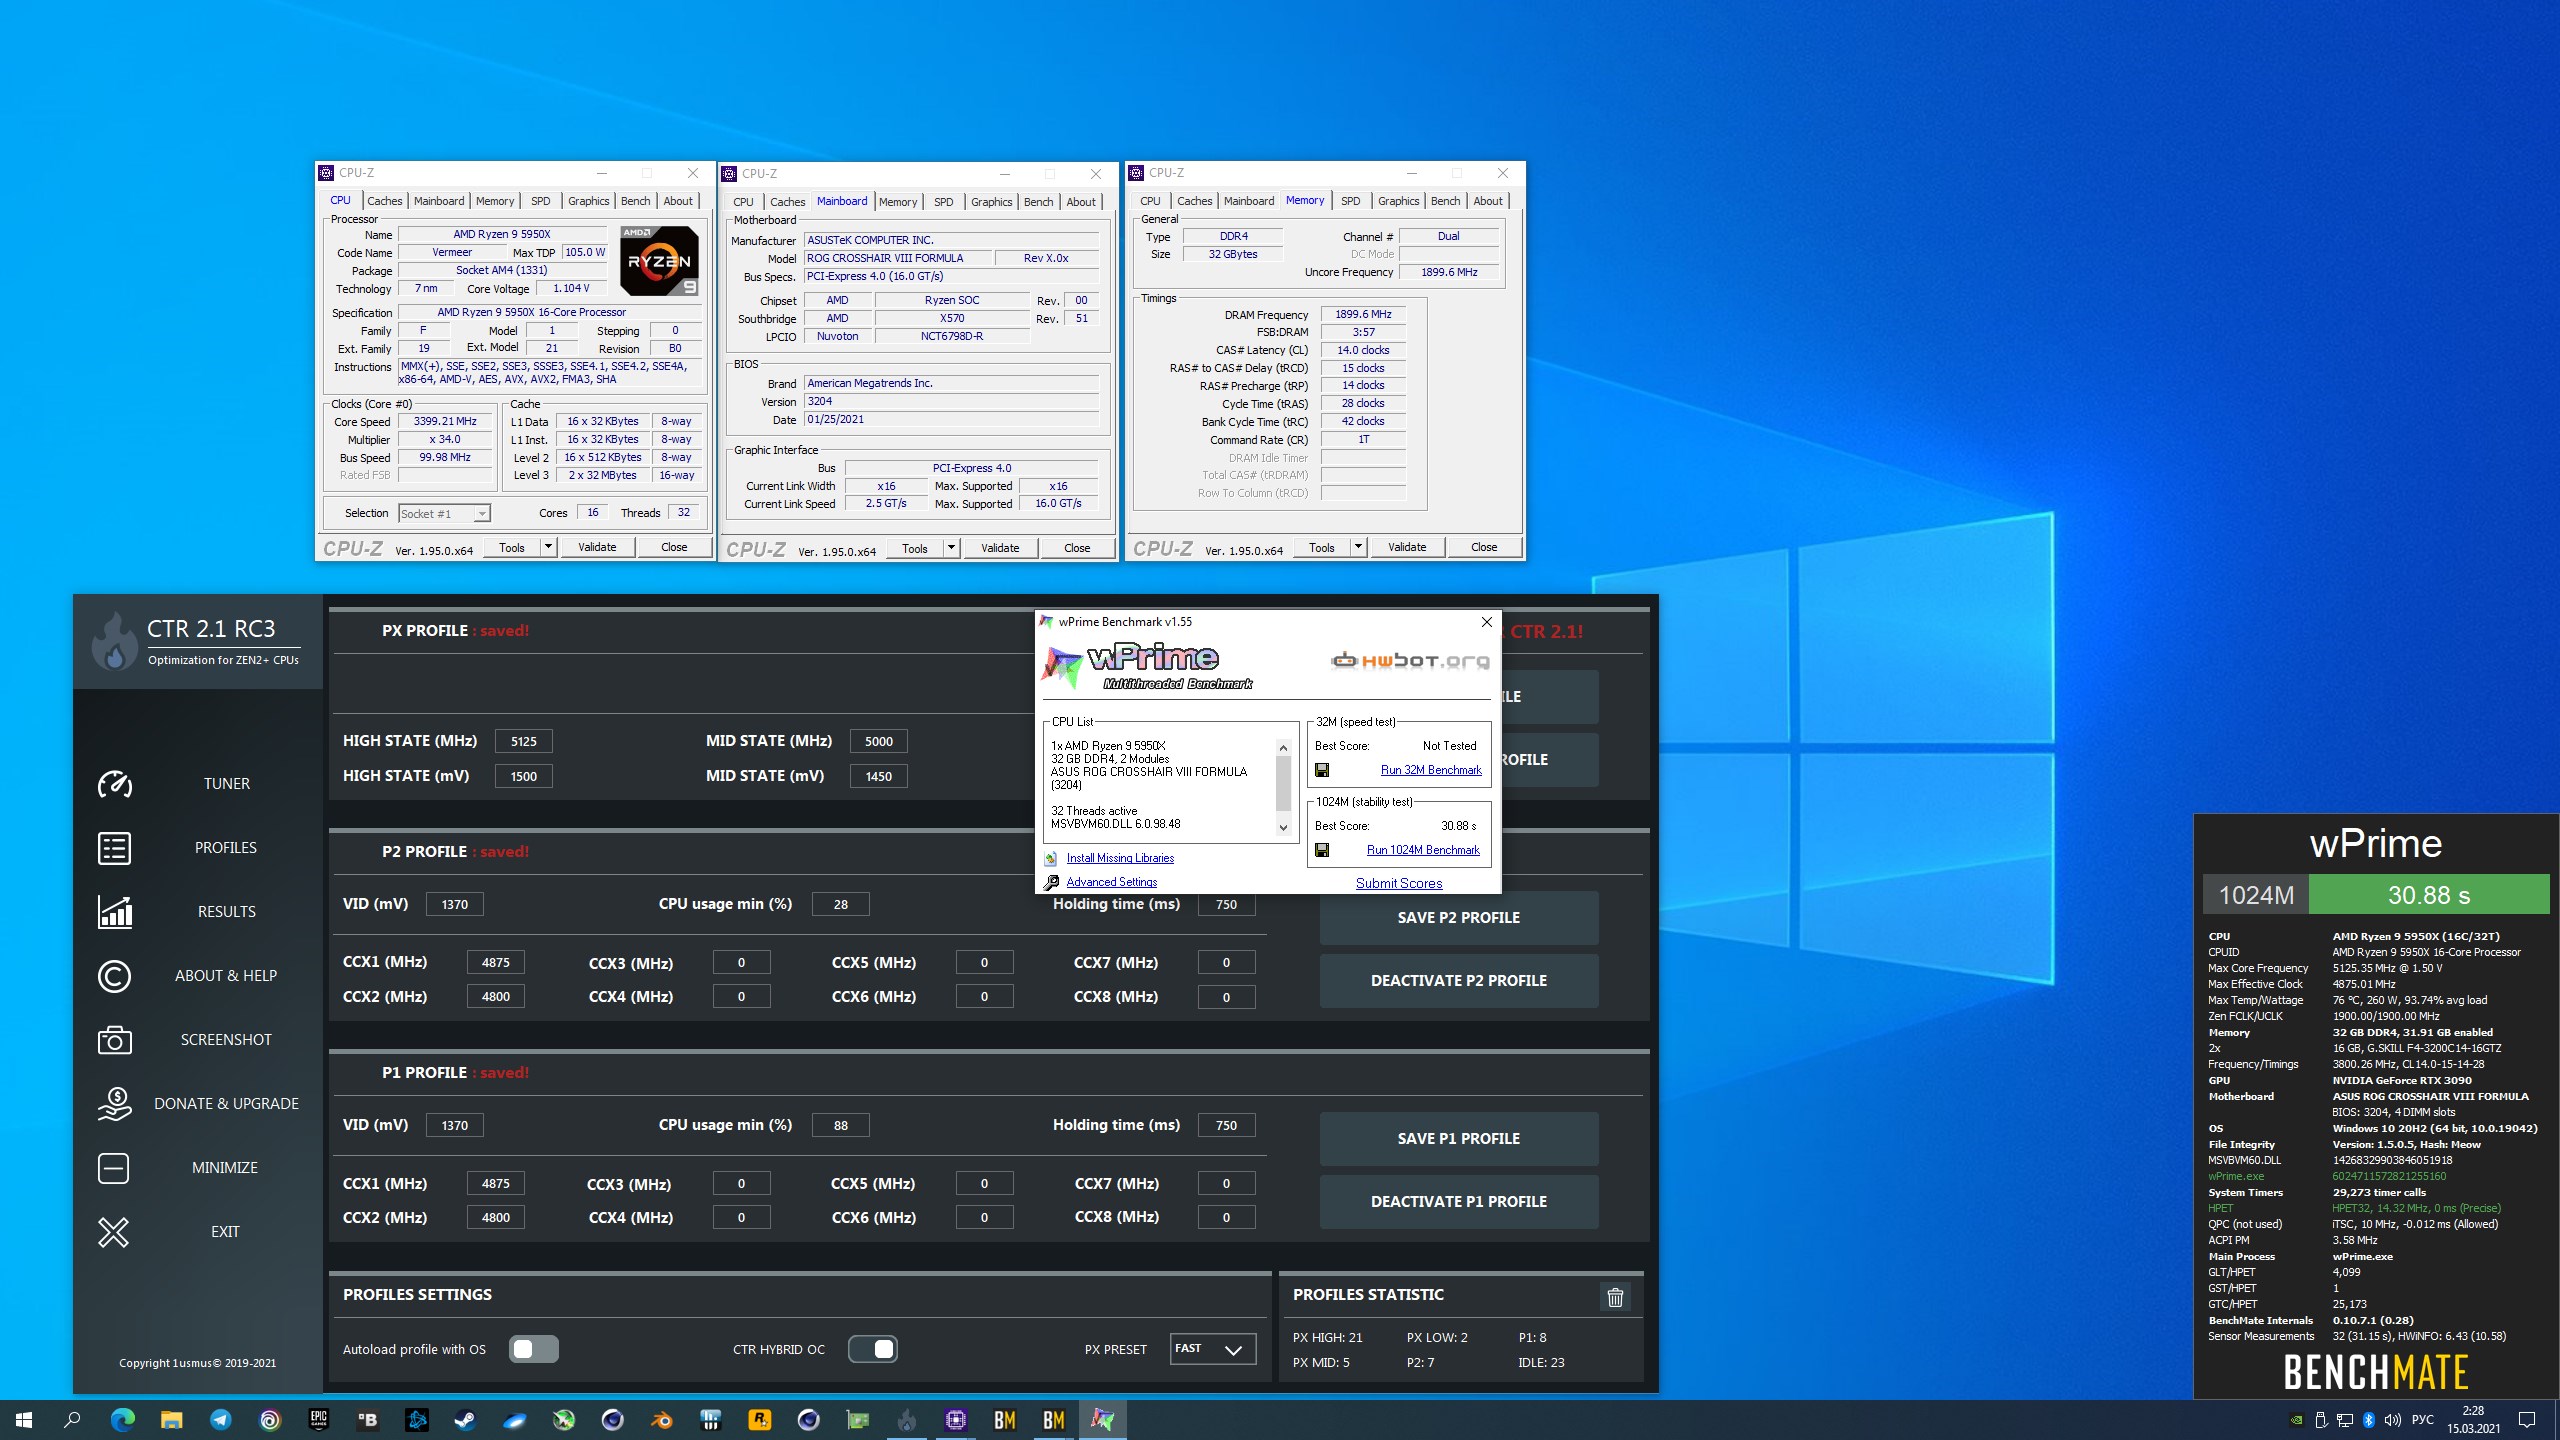2560x1440 pixels.
Task: Click Run 32M Benchmark link
Action: 1431,770
